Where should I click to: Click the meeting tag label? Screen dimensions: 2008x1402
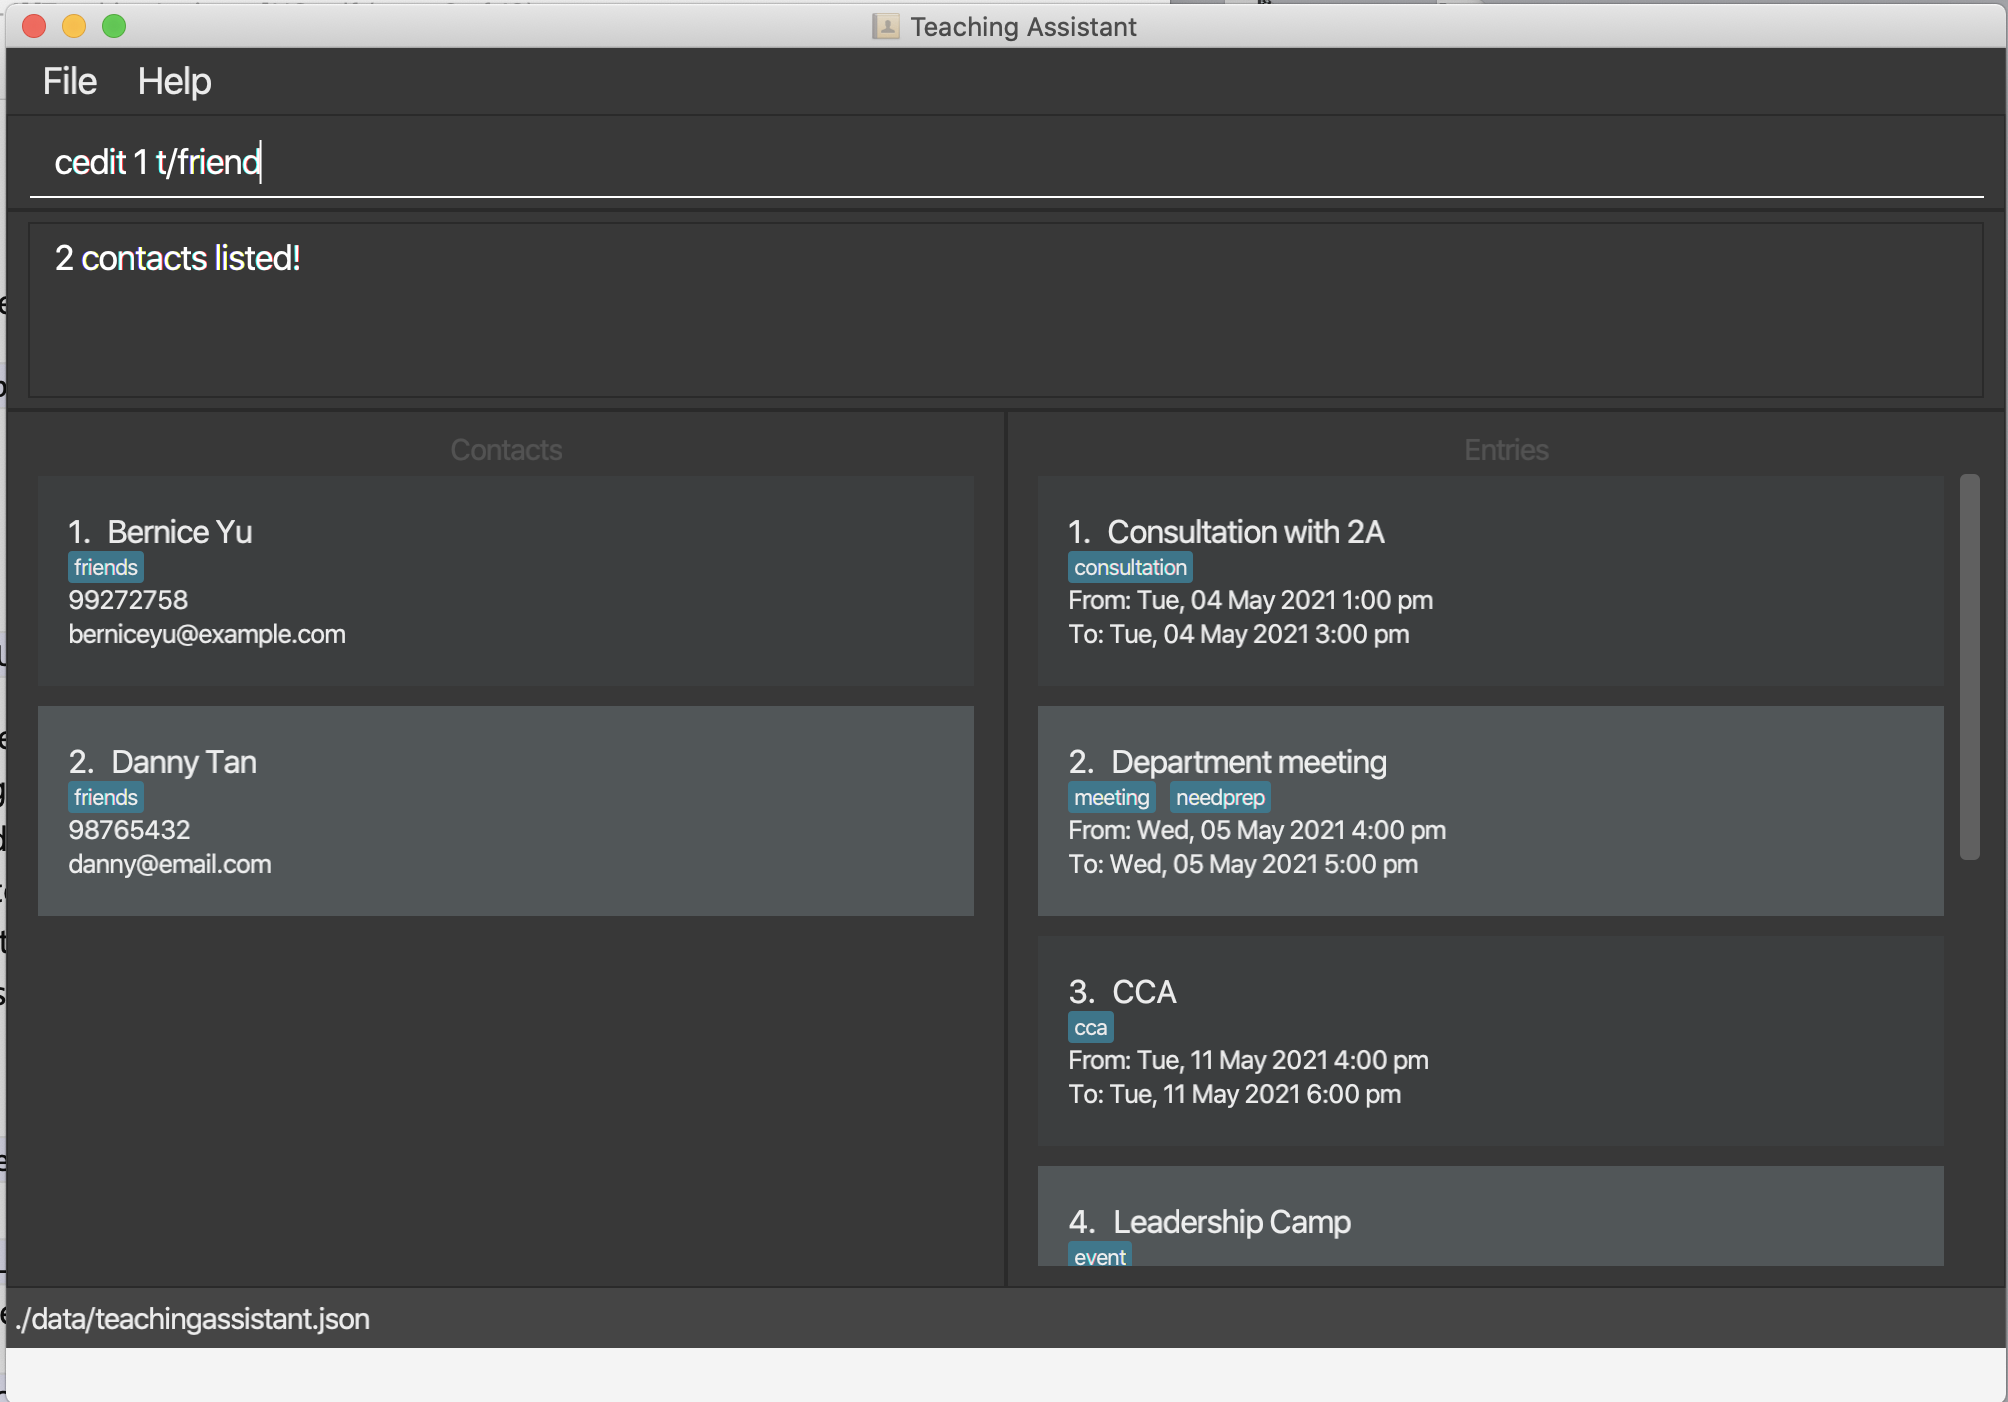[x=1110, y=797]
